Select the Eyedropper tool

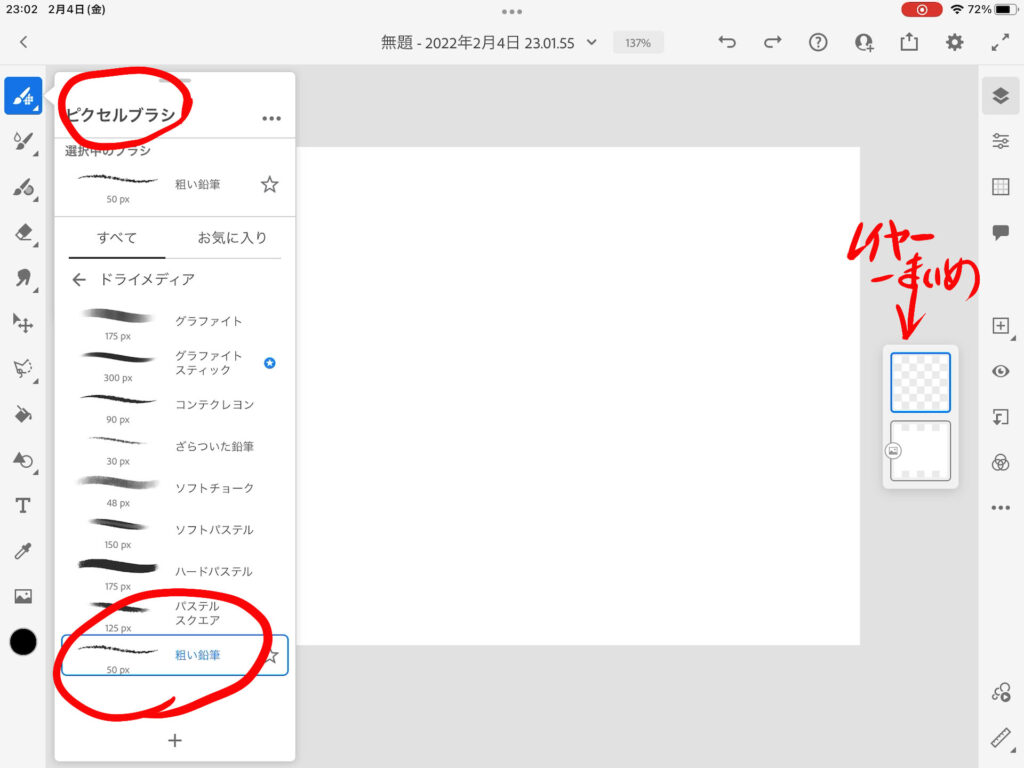tap(23, 551)
